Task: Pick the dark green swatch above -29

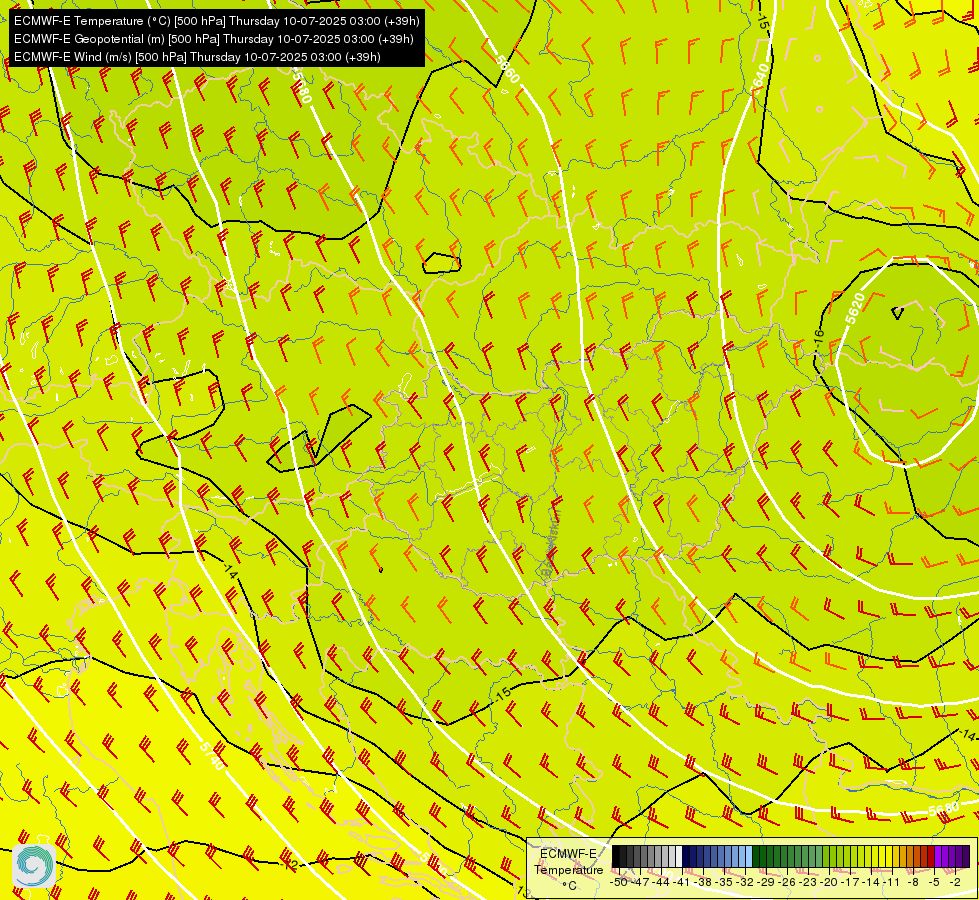Action: click(763, 856)
